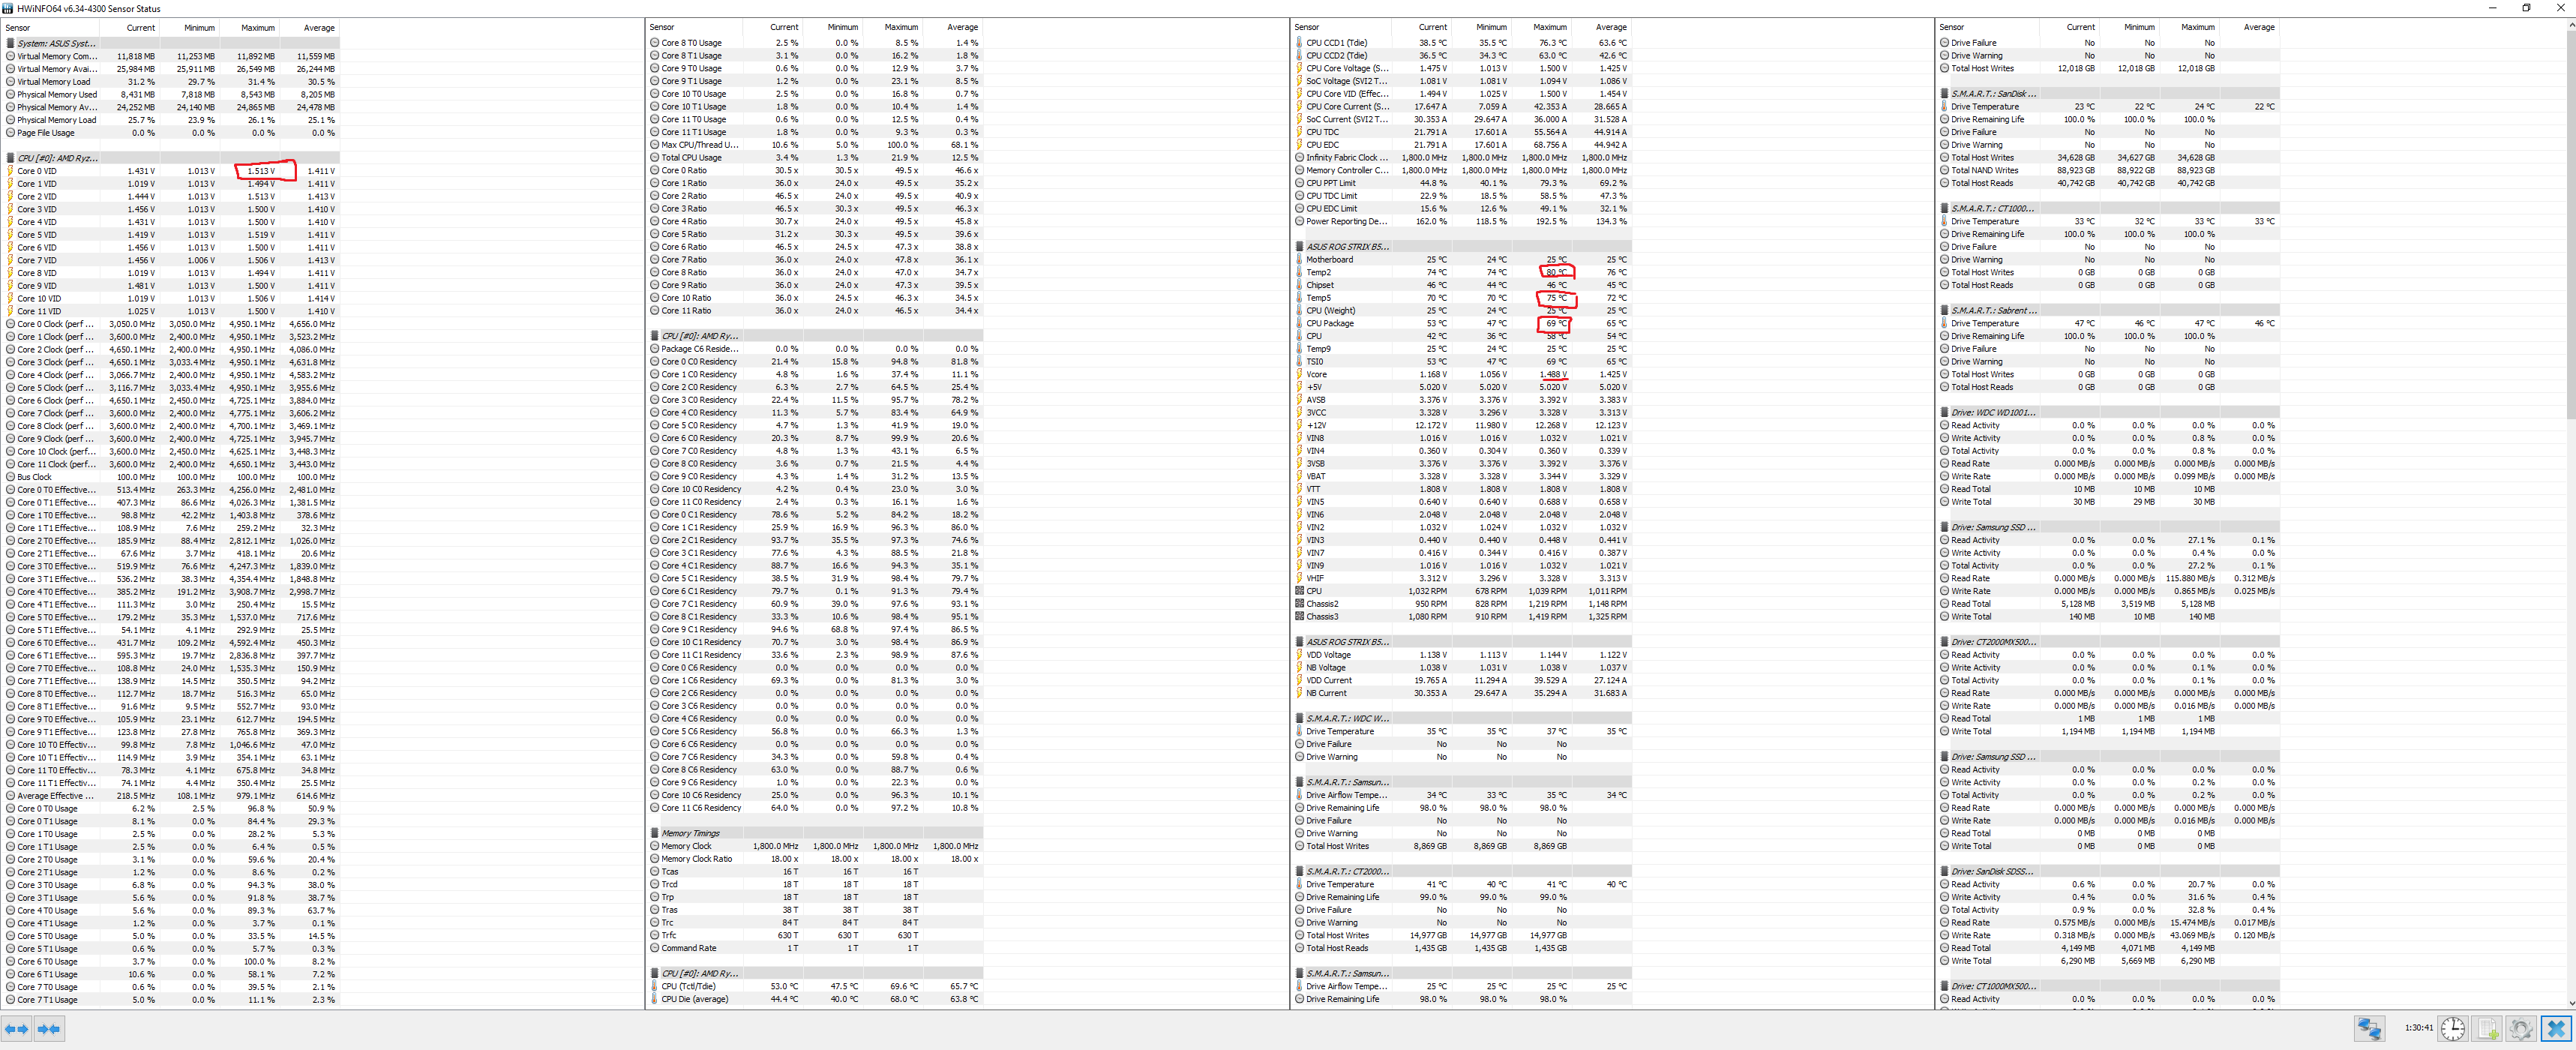This screenshot has height=1050, width=2576.
Task: Collapse the System: ASUS group header
Action: click(56, 43)
